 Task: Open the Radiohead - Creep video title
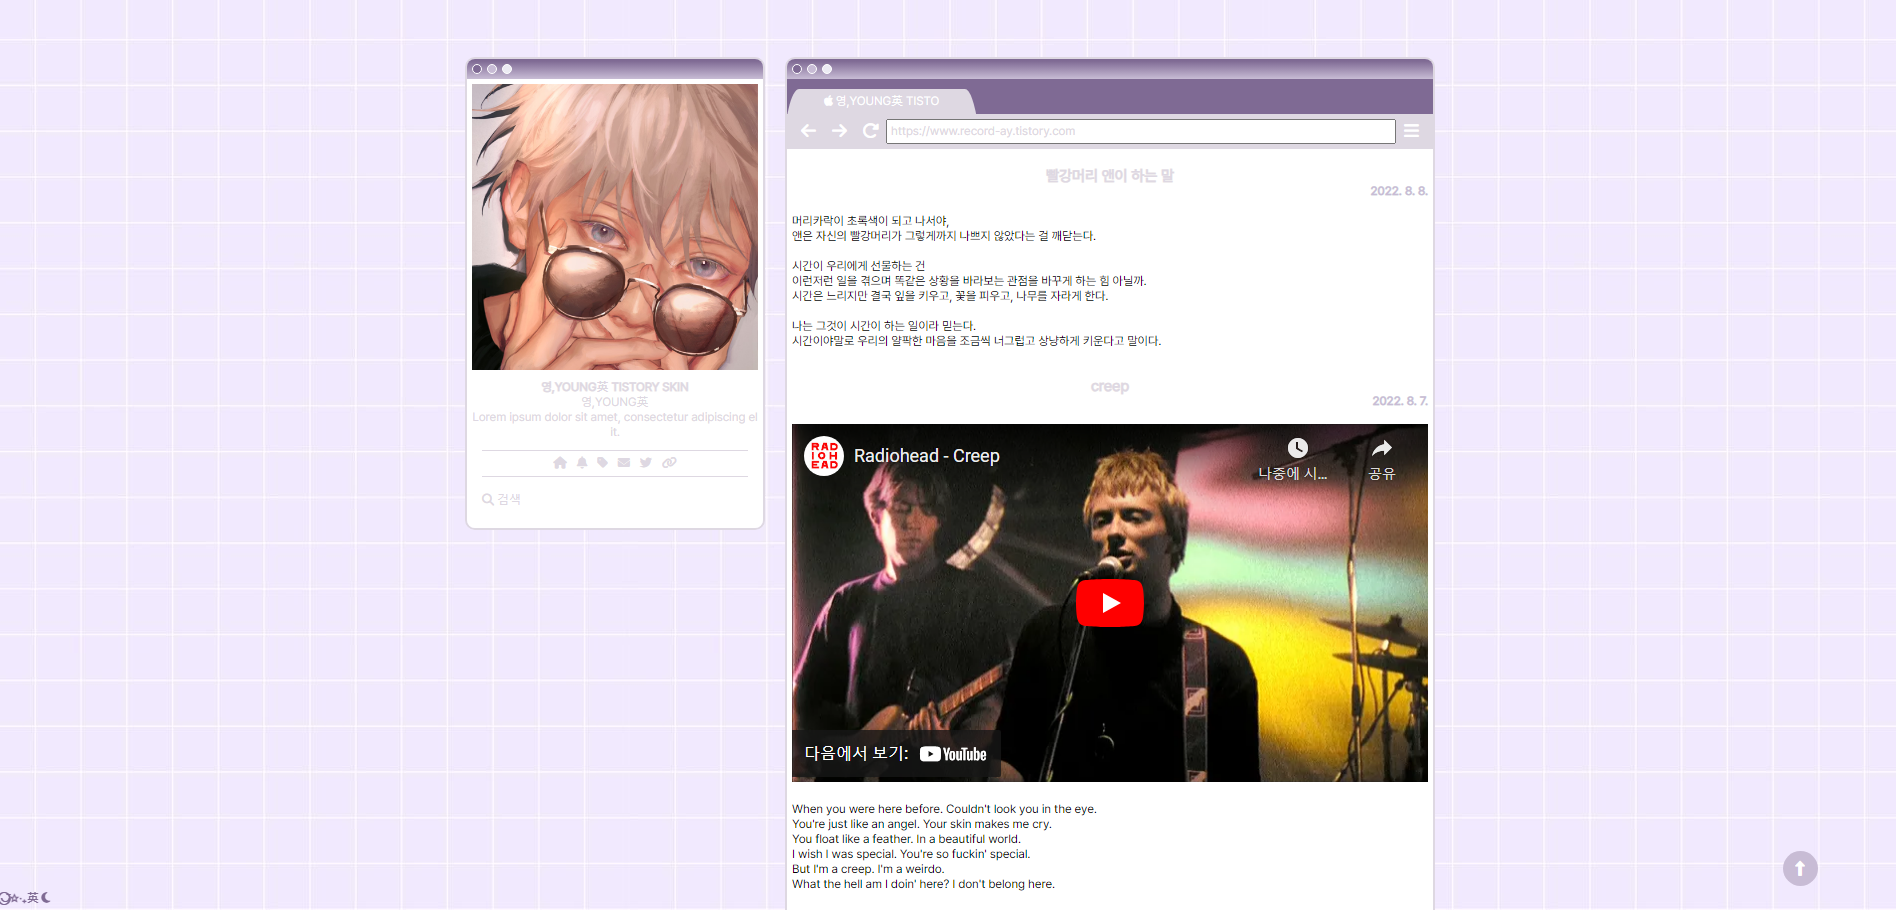click(x=927, y=456)
